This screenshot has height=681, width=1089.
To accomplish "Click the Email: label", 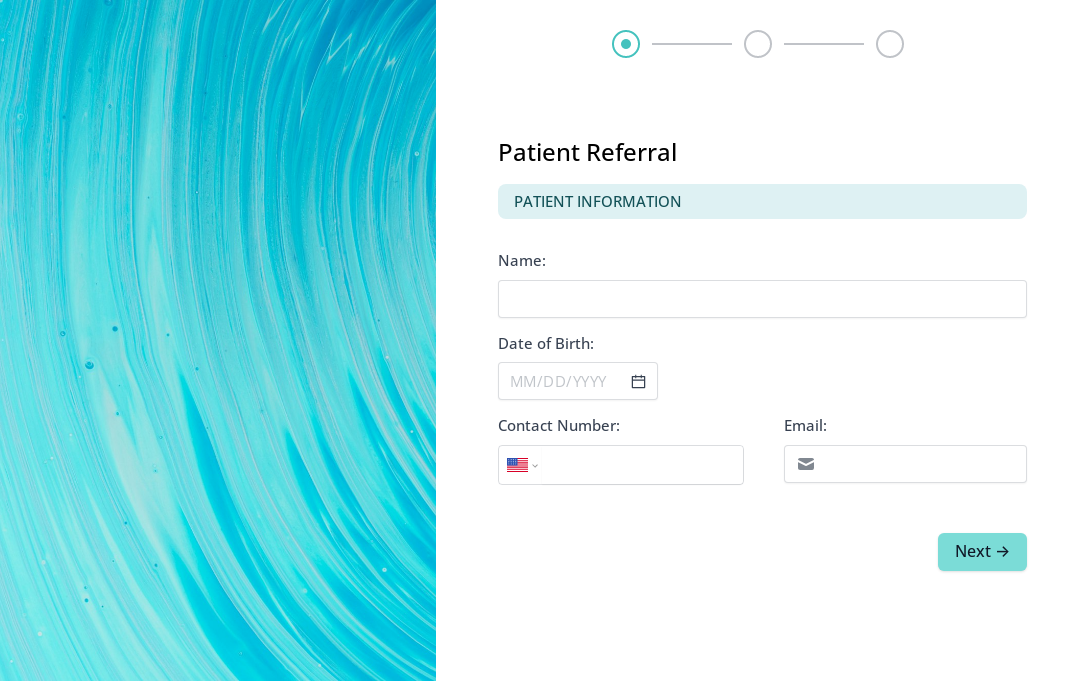I will (x=805, y=426).
